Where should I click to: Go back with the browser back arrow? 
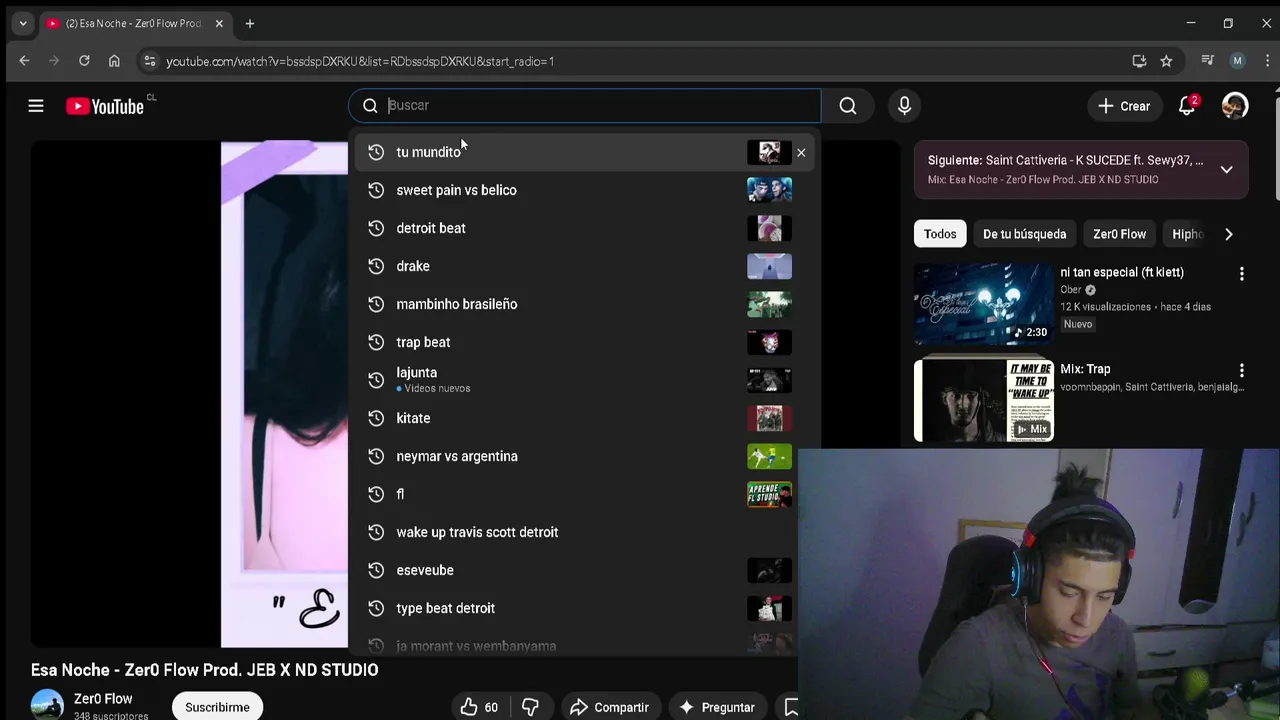[24, 61]
